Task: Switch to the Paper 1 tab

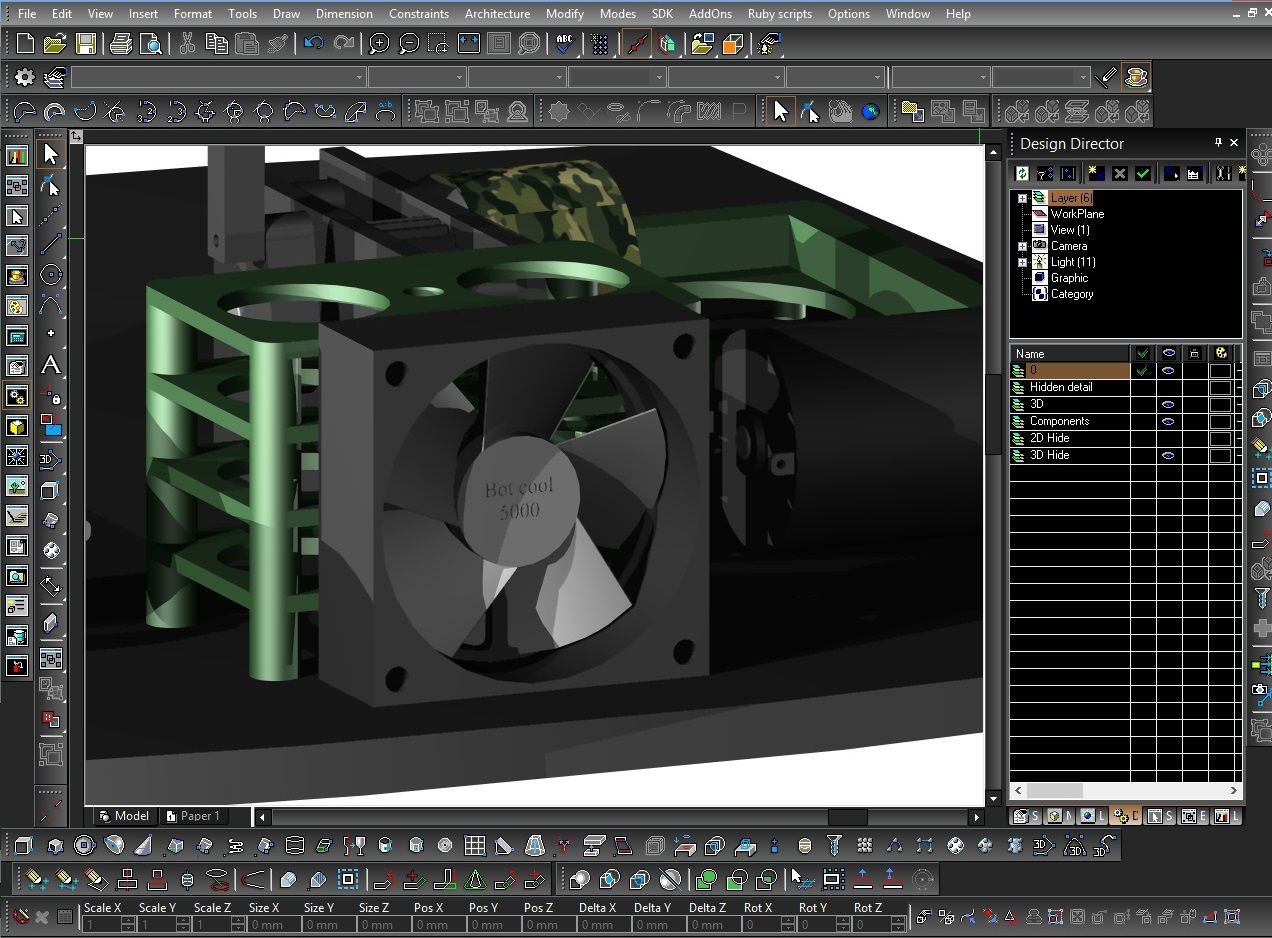Action: pos(199,816)
